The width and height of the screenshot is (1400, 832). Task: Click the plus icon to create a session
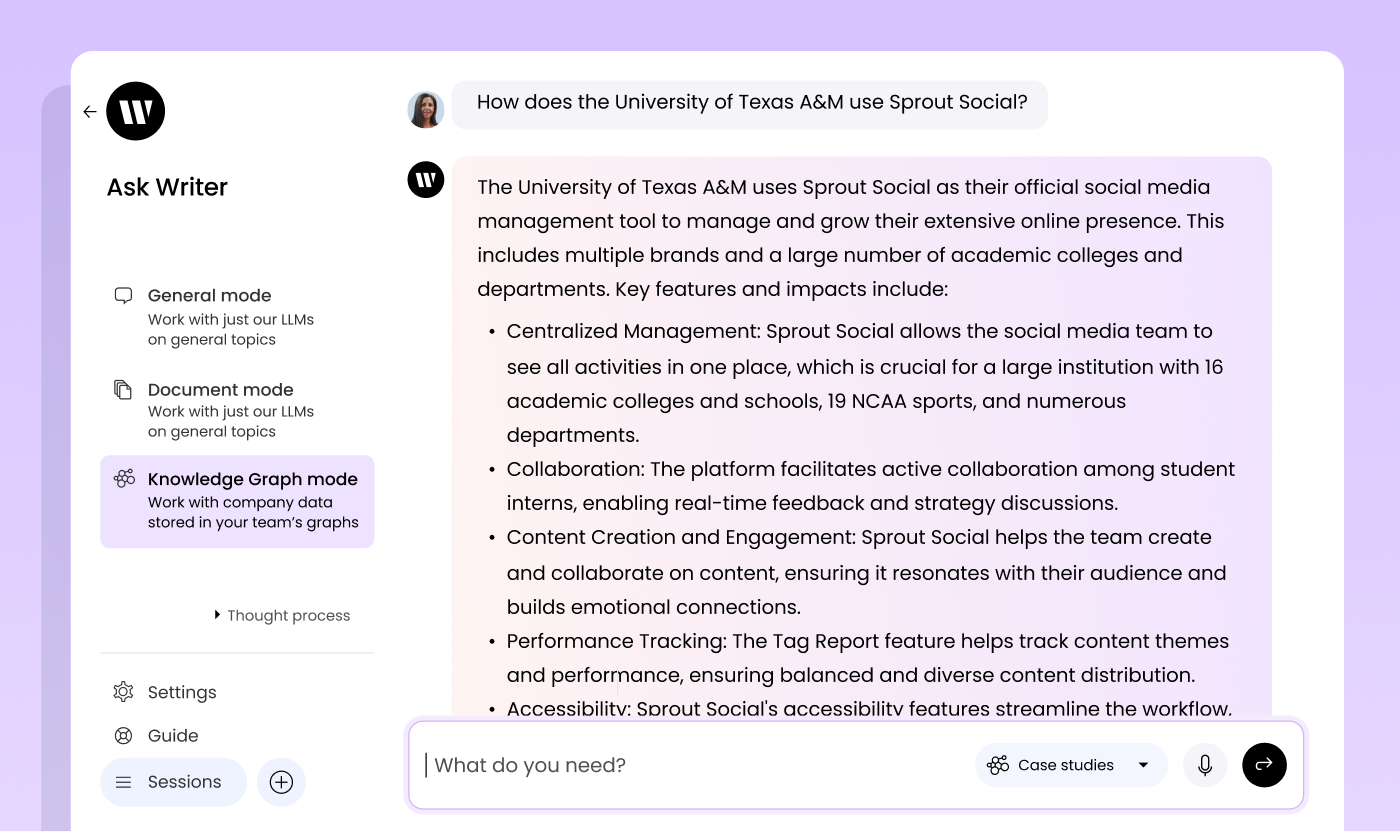(281, 782)
